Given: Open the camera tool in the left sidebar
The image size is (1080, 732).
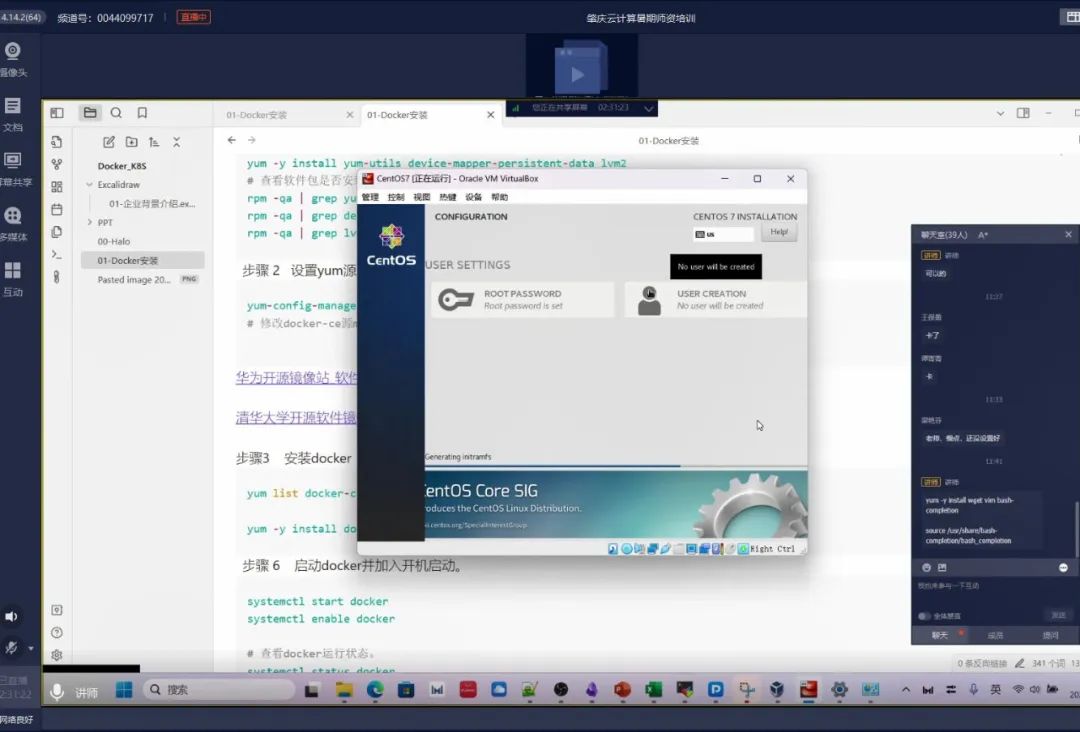Looking at the screenshot, I should (x=13, y=52).
